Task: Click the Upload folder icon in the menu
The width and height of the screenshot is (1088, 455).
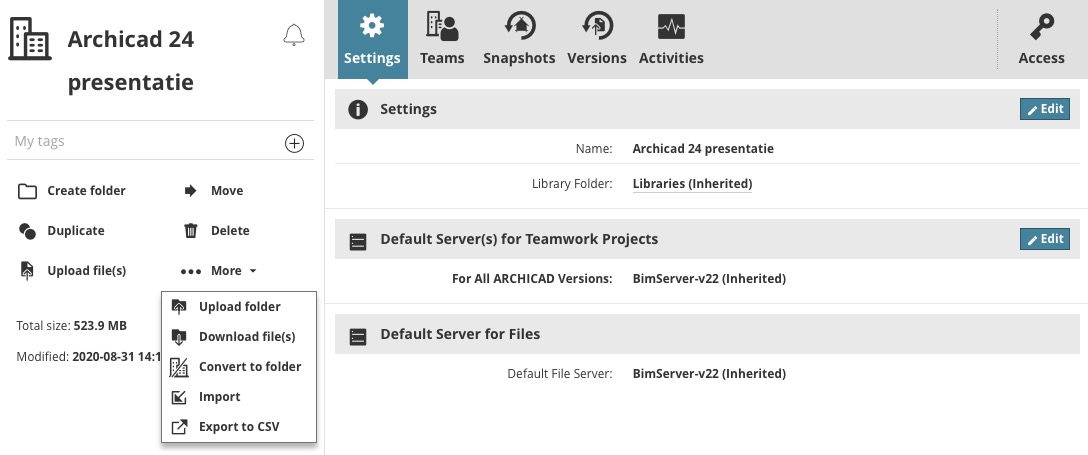Action: 179,307
